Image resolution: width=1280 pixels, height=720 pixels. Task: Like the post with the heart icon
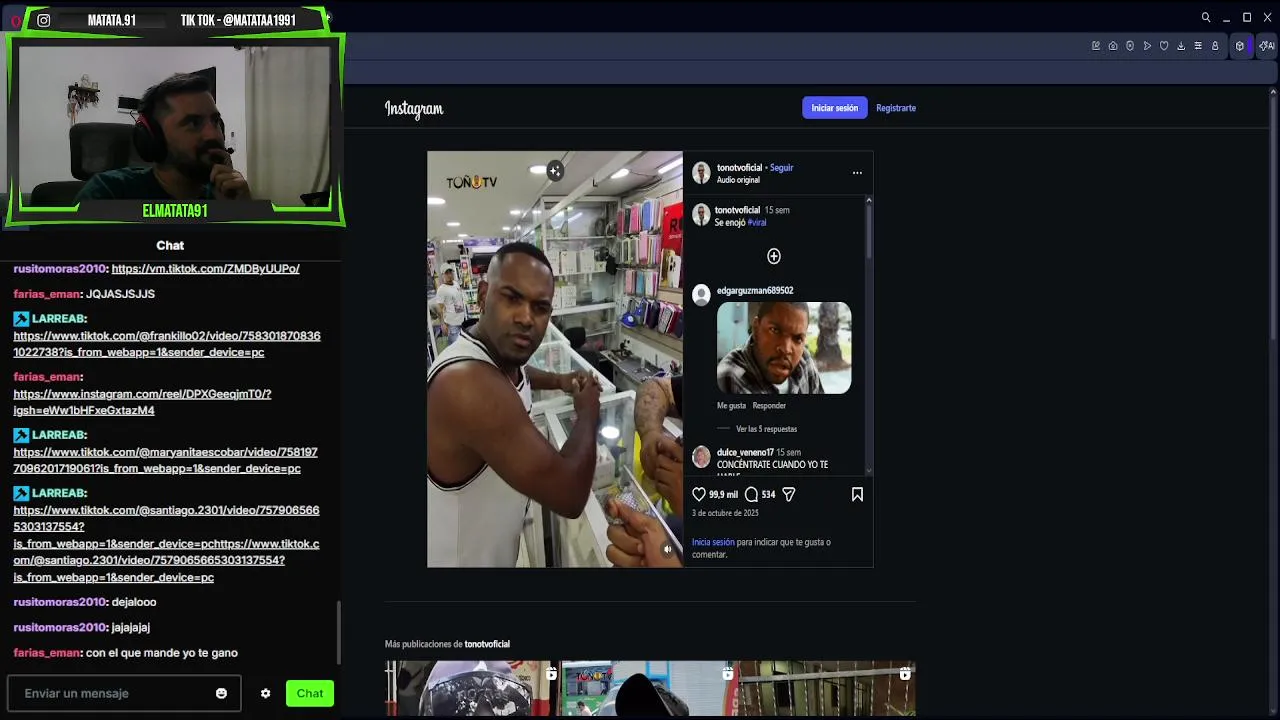[699, 494]
